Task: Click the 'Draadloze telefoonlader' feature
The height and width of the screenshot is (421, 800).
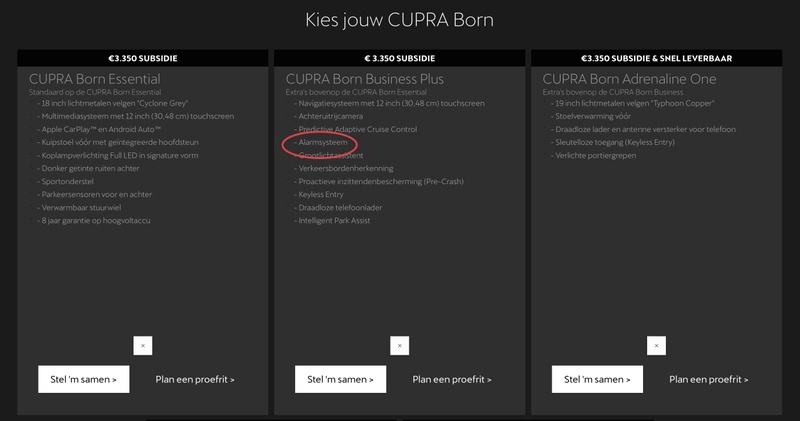Action: 340,208
